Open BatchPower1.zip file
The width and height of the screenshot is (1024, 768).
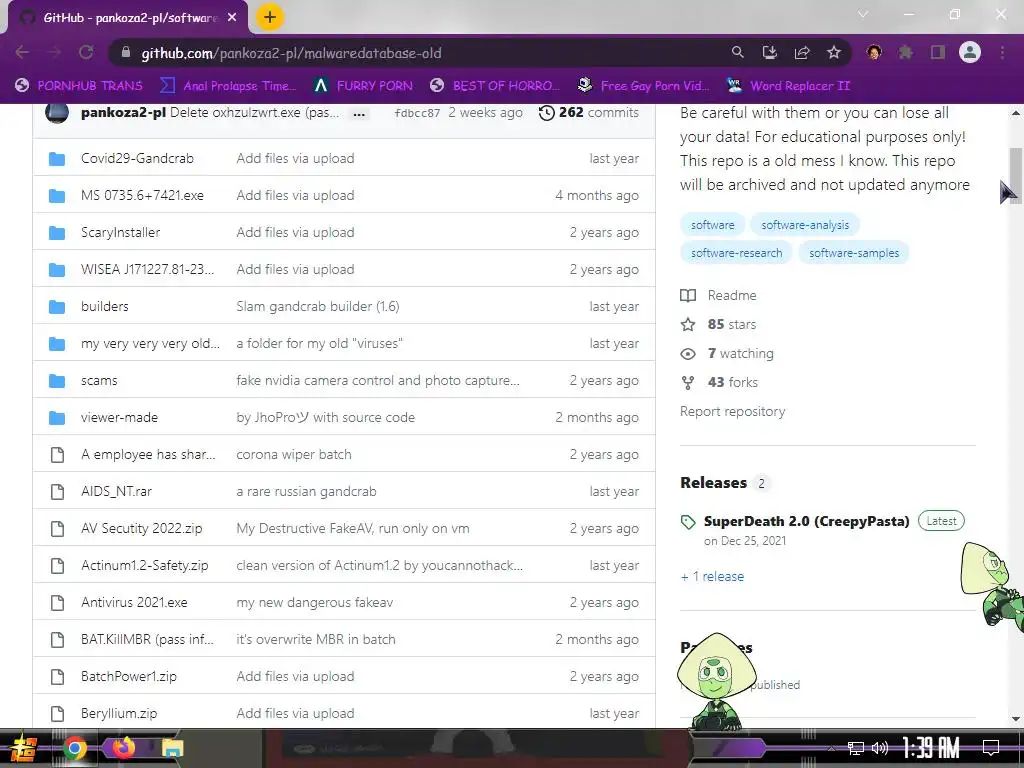tap(129, 677)
